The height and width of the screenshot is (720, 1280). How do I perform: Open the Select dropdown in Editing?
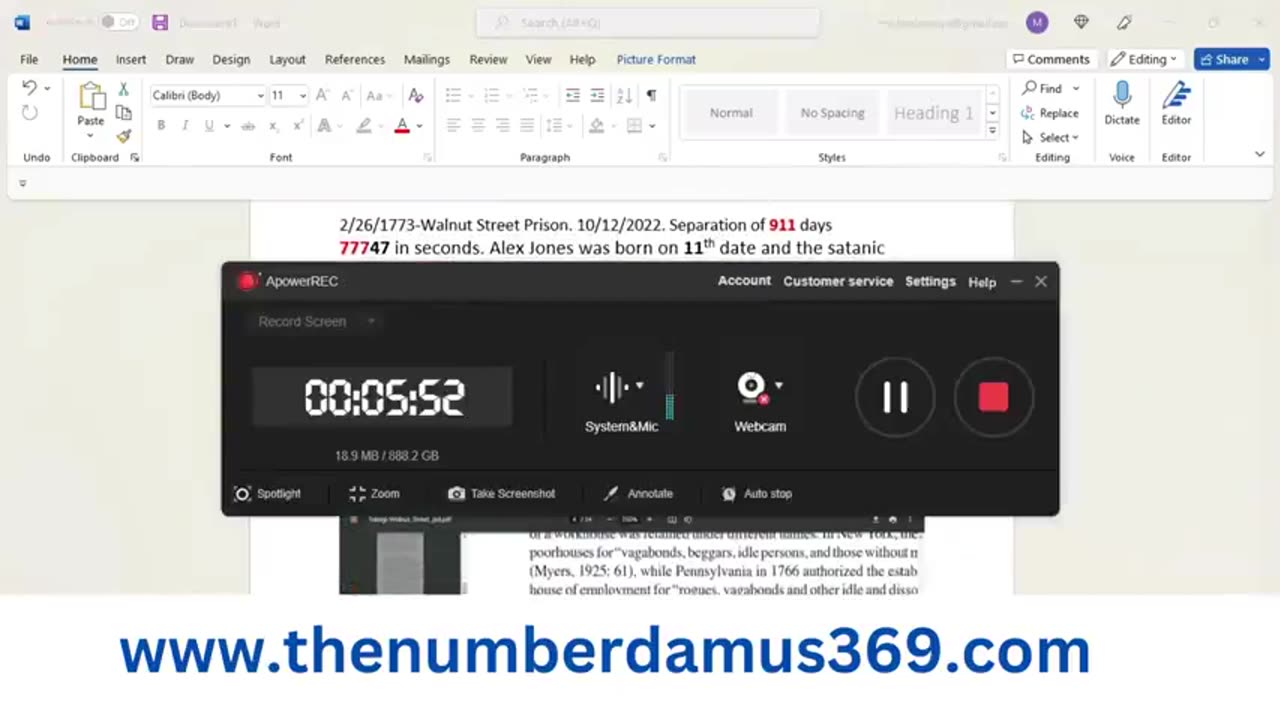1051,137
